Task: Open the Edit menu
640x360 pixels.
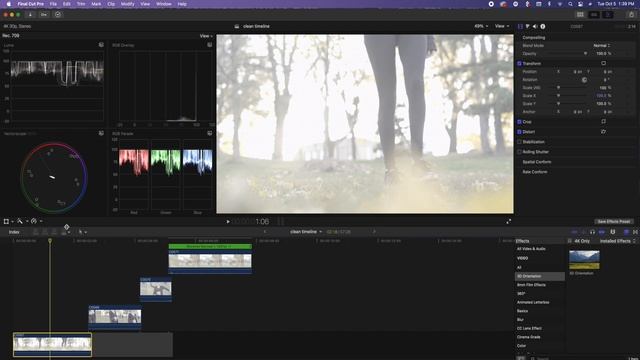Action: pos(67,4)
